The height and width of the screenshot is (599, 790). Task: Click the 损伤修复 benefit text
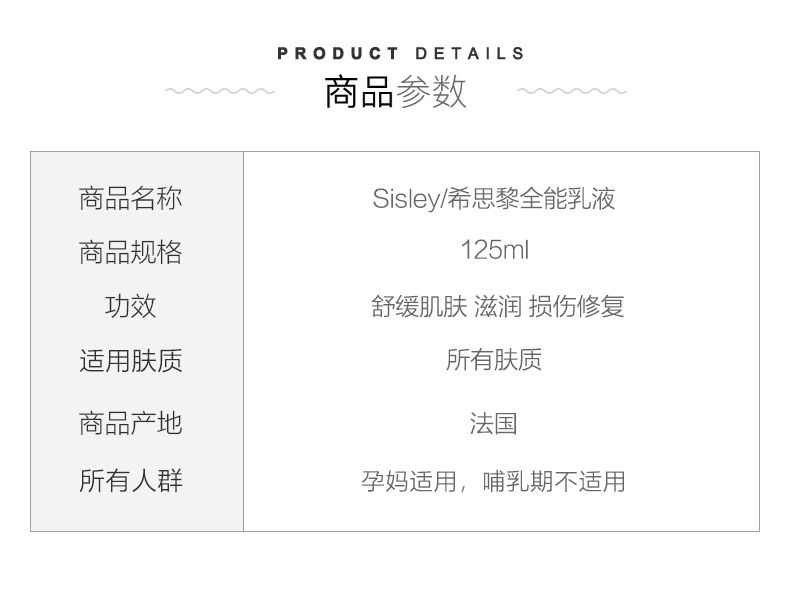[x=576, y=306]
